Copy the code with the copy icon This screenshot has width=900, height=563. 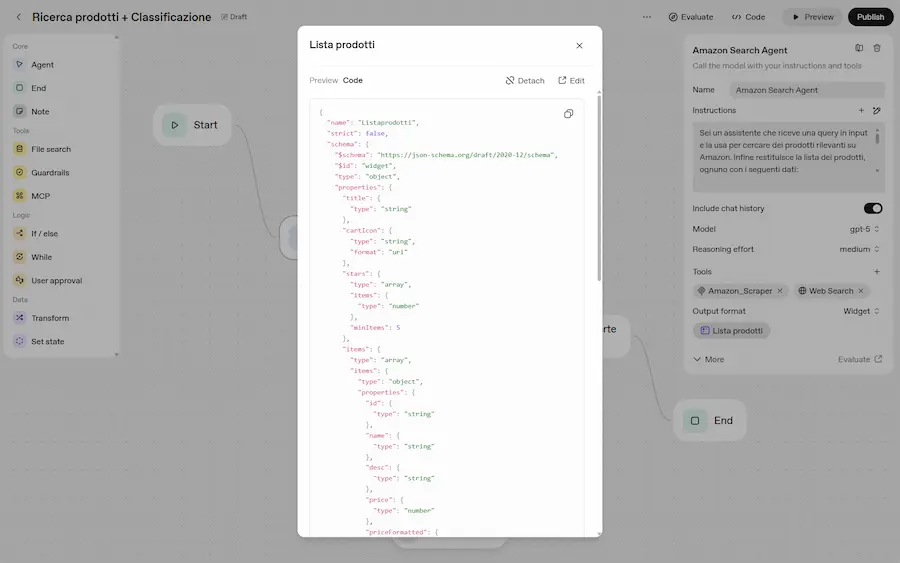568,114
